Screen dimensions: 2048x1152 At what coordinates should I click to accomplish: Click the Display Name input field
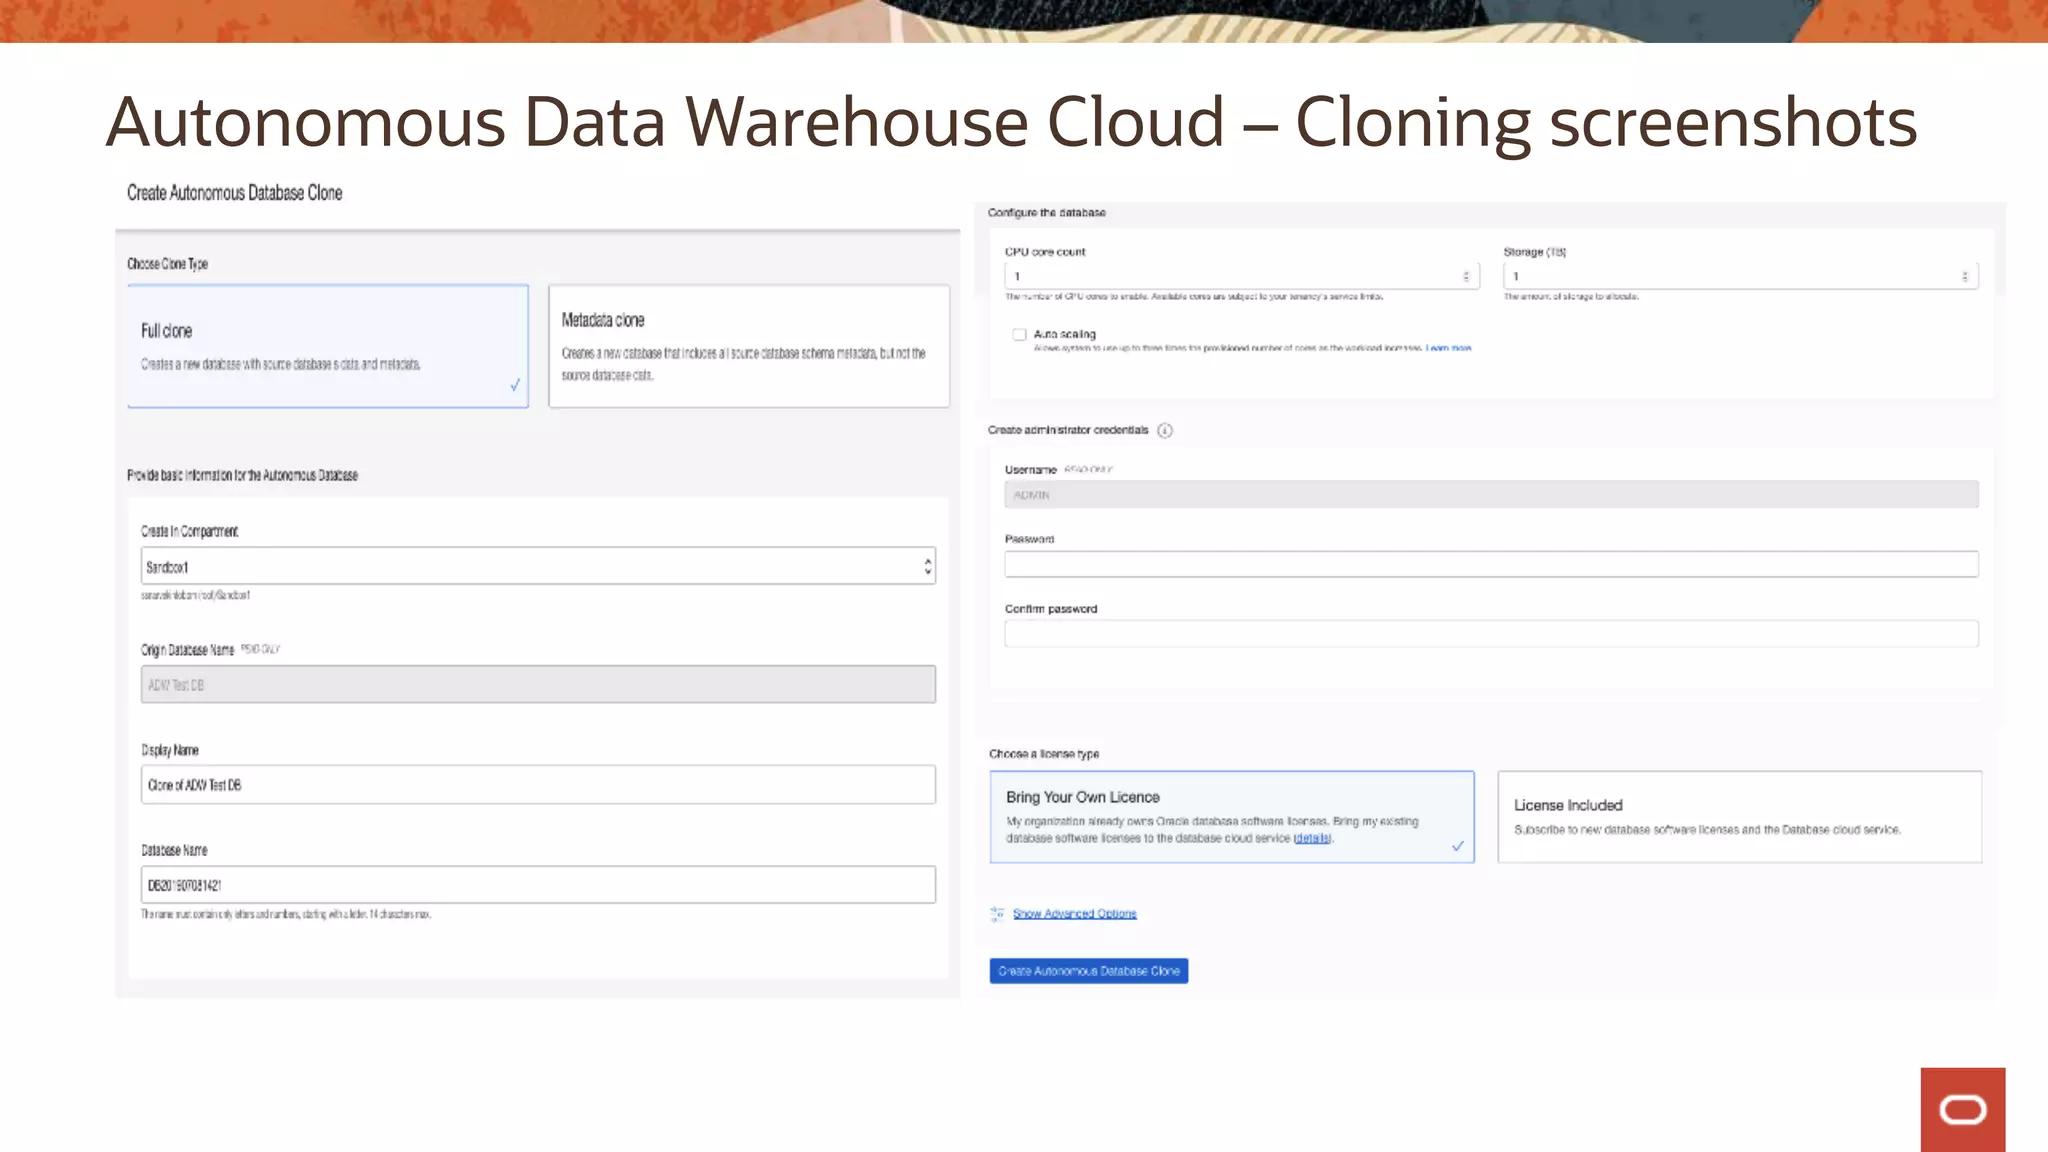click(x=538, y=785)
